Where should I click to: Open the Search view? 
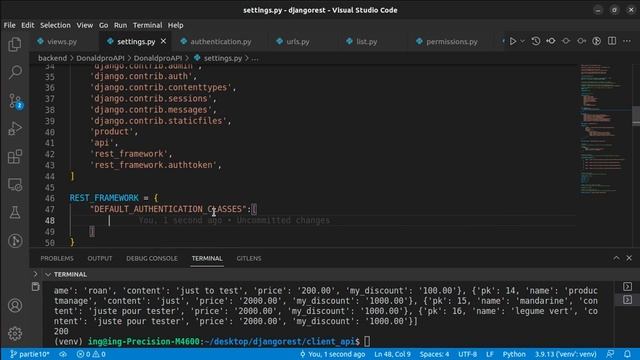(15, 72)
